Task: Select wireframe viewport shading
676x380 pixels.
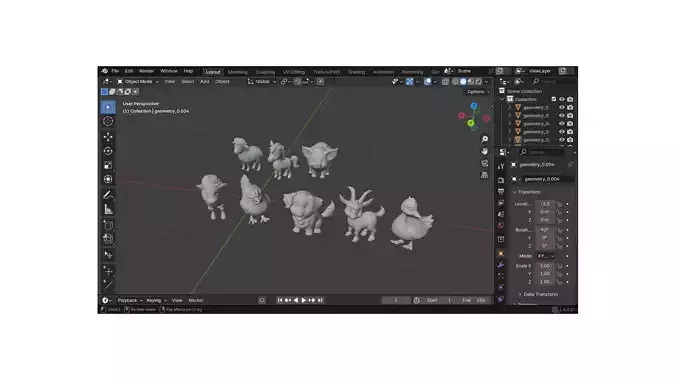Action: (x=455, y=82)
